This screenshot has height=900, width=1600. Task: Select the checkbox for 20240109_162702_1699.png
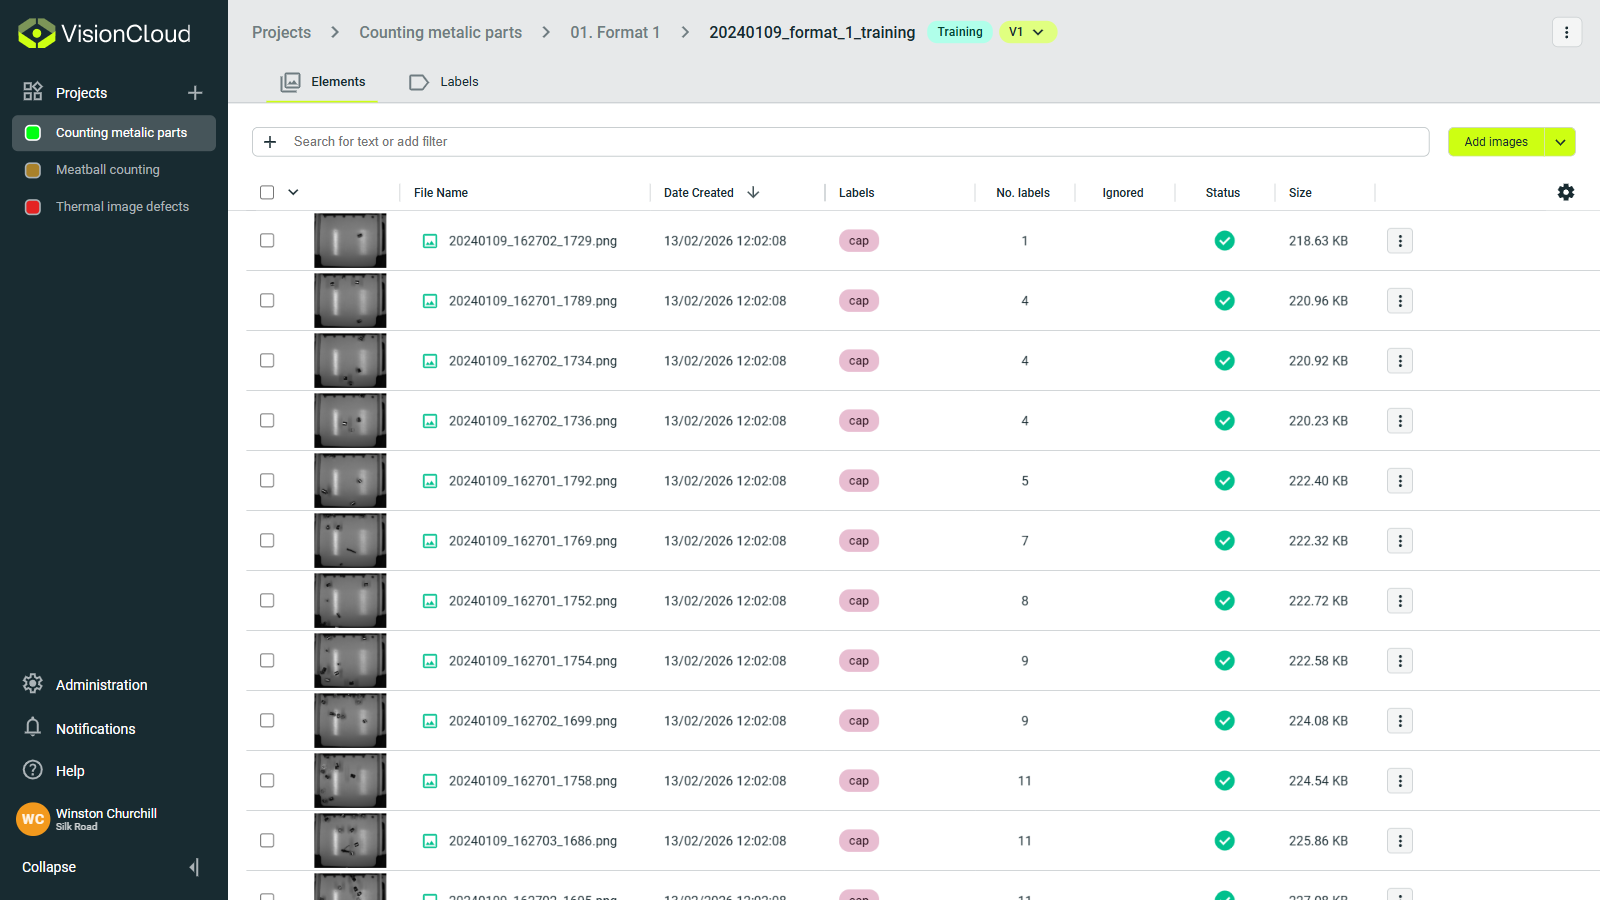click(266, 720)
